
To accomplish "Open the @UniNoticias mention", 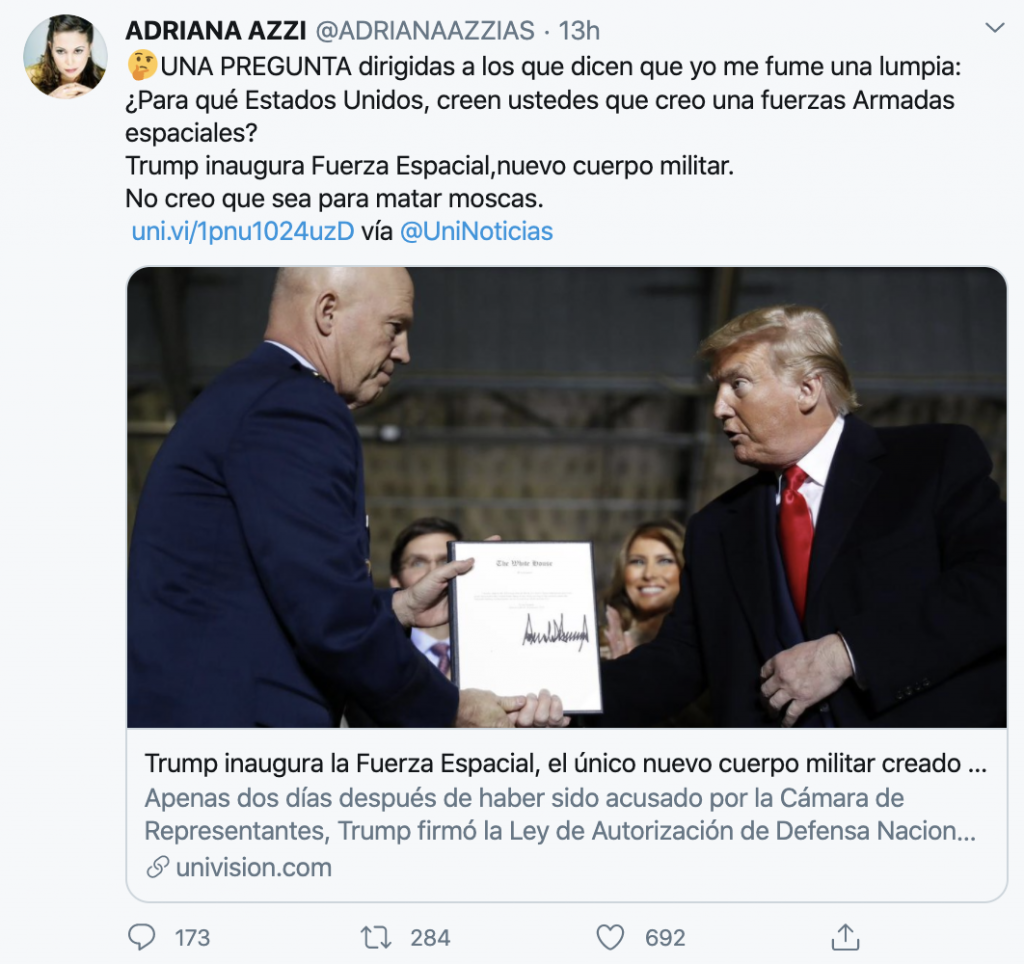I will coord(476,231).
